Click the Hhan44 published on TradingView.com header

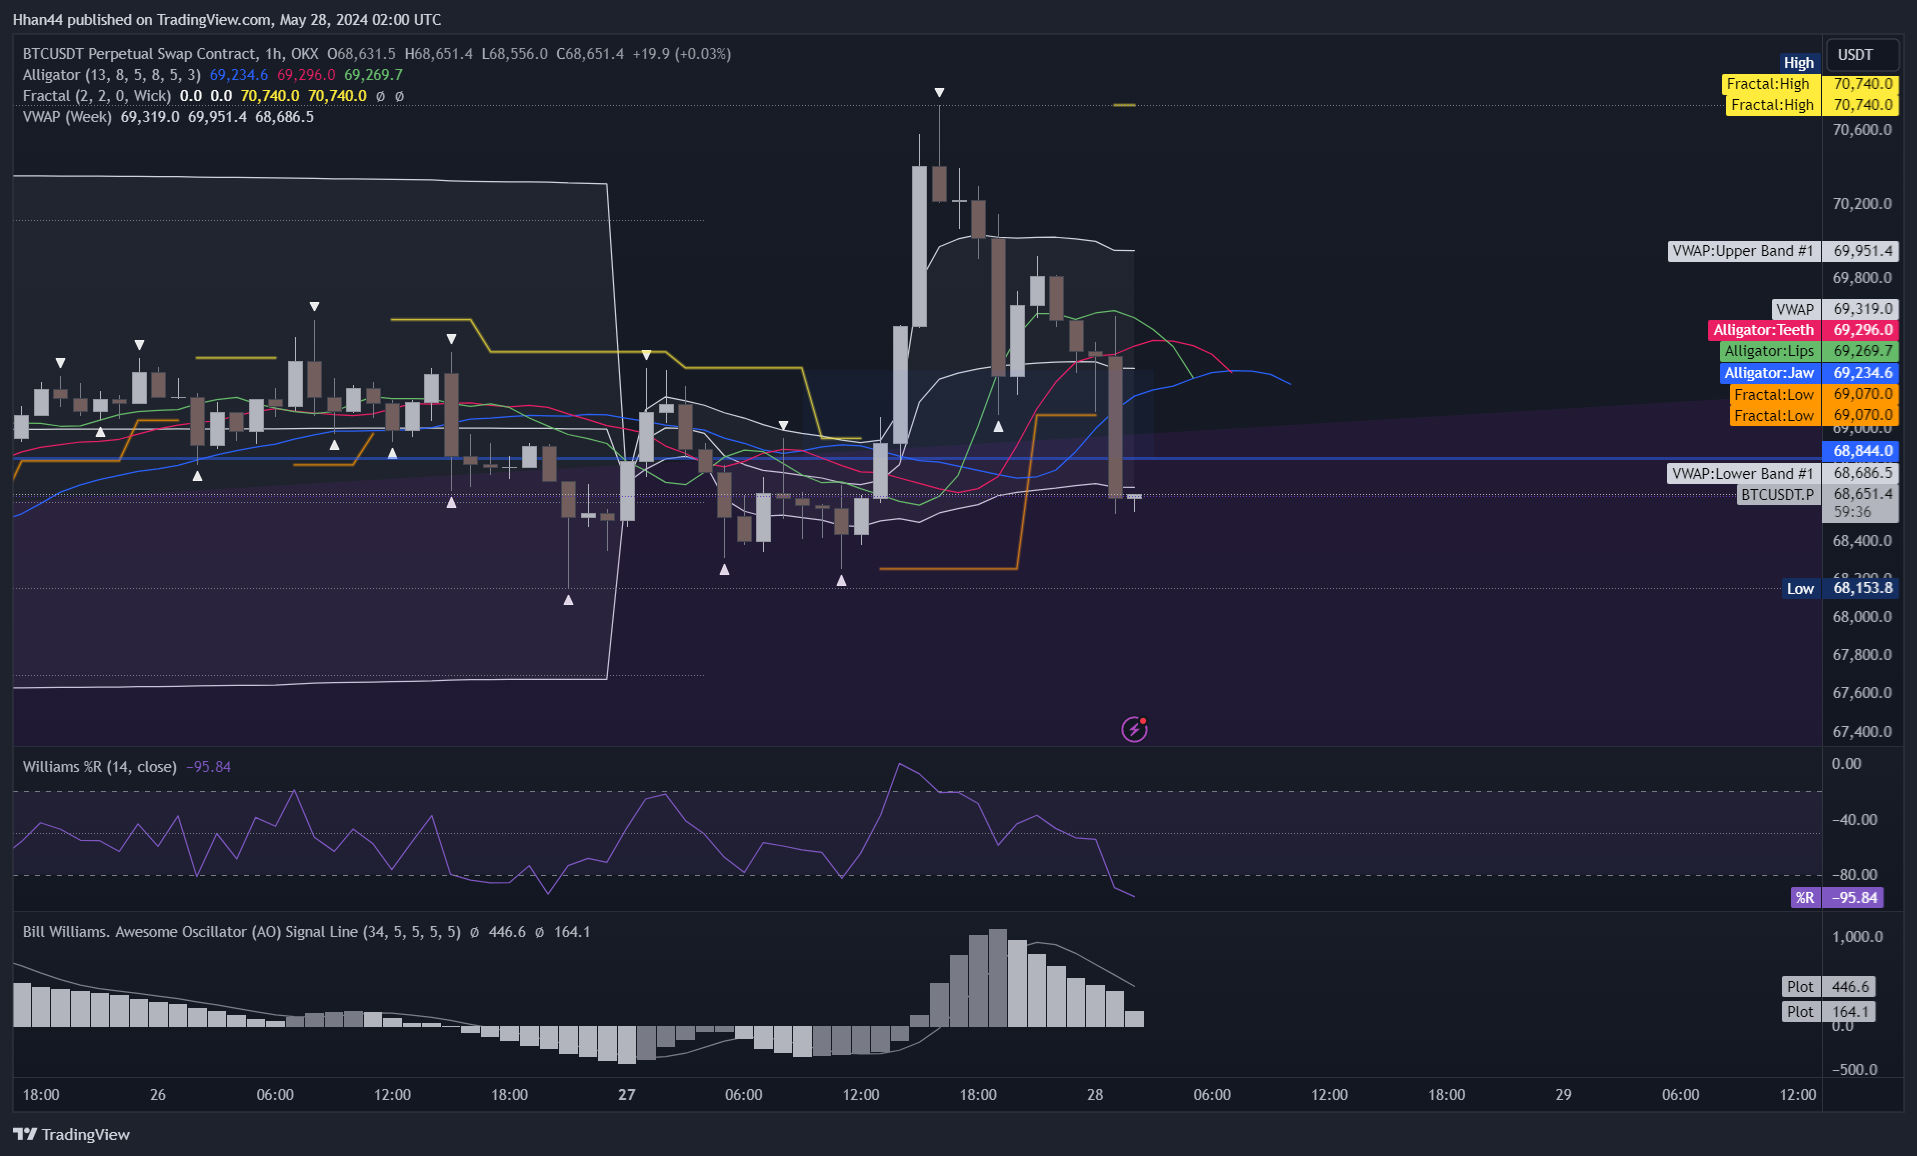[227, 19]
